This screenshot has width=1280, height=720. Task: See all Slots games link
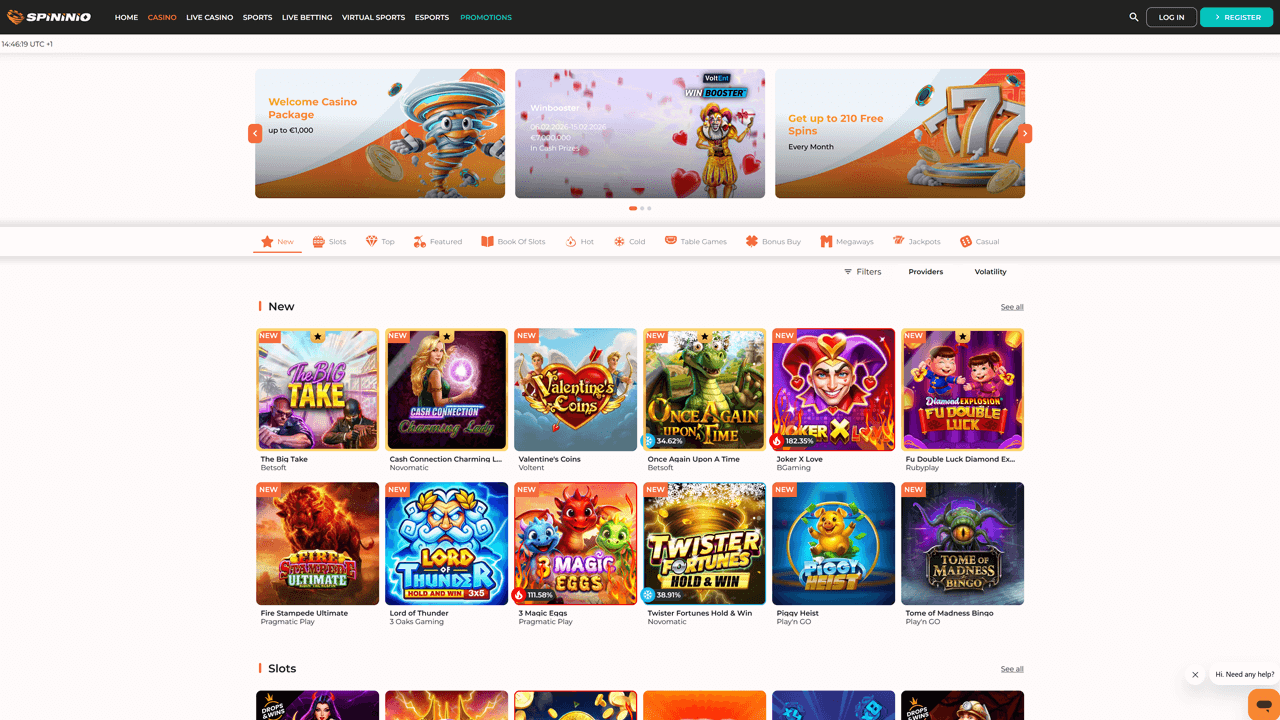click(1012, 669)
